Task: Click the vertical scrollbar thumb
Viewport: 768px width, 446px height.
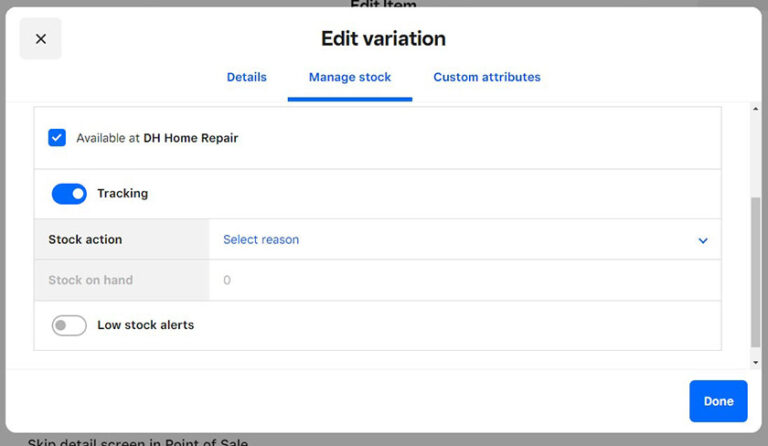Action: [x=755, y=270]
